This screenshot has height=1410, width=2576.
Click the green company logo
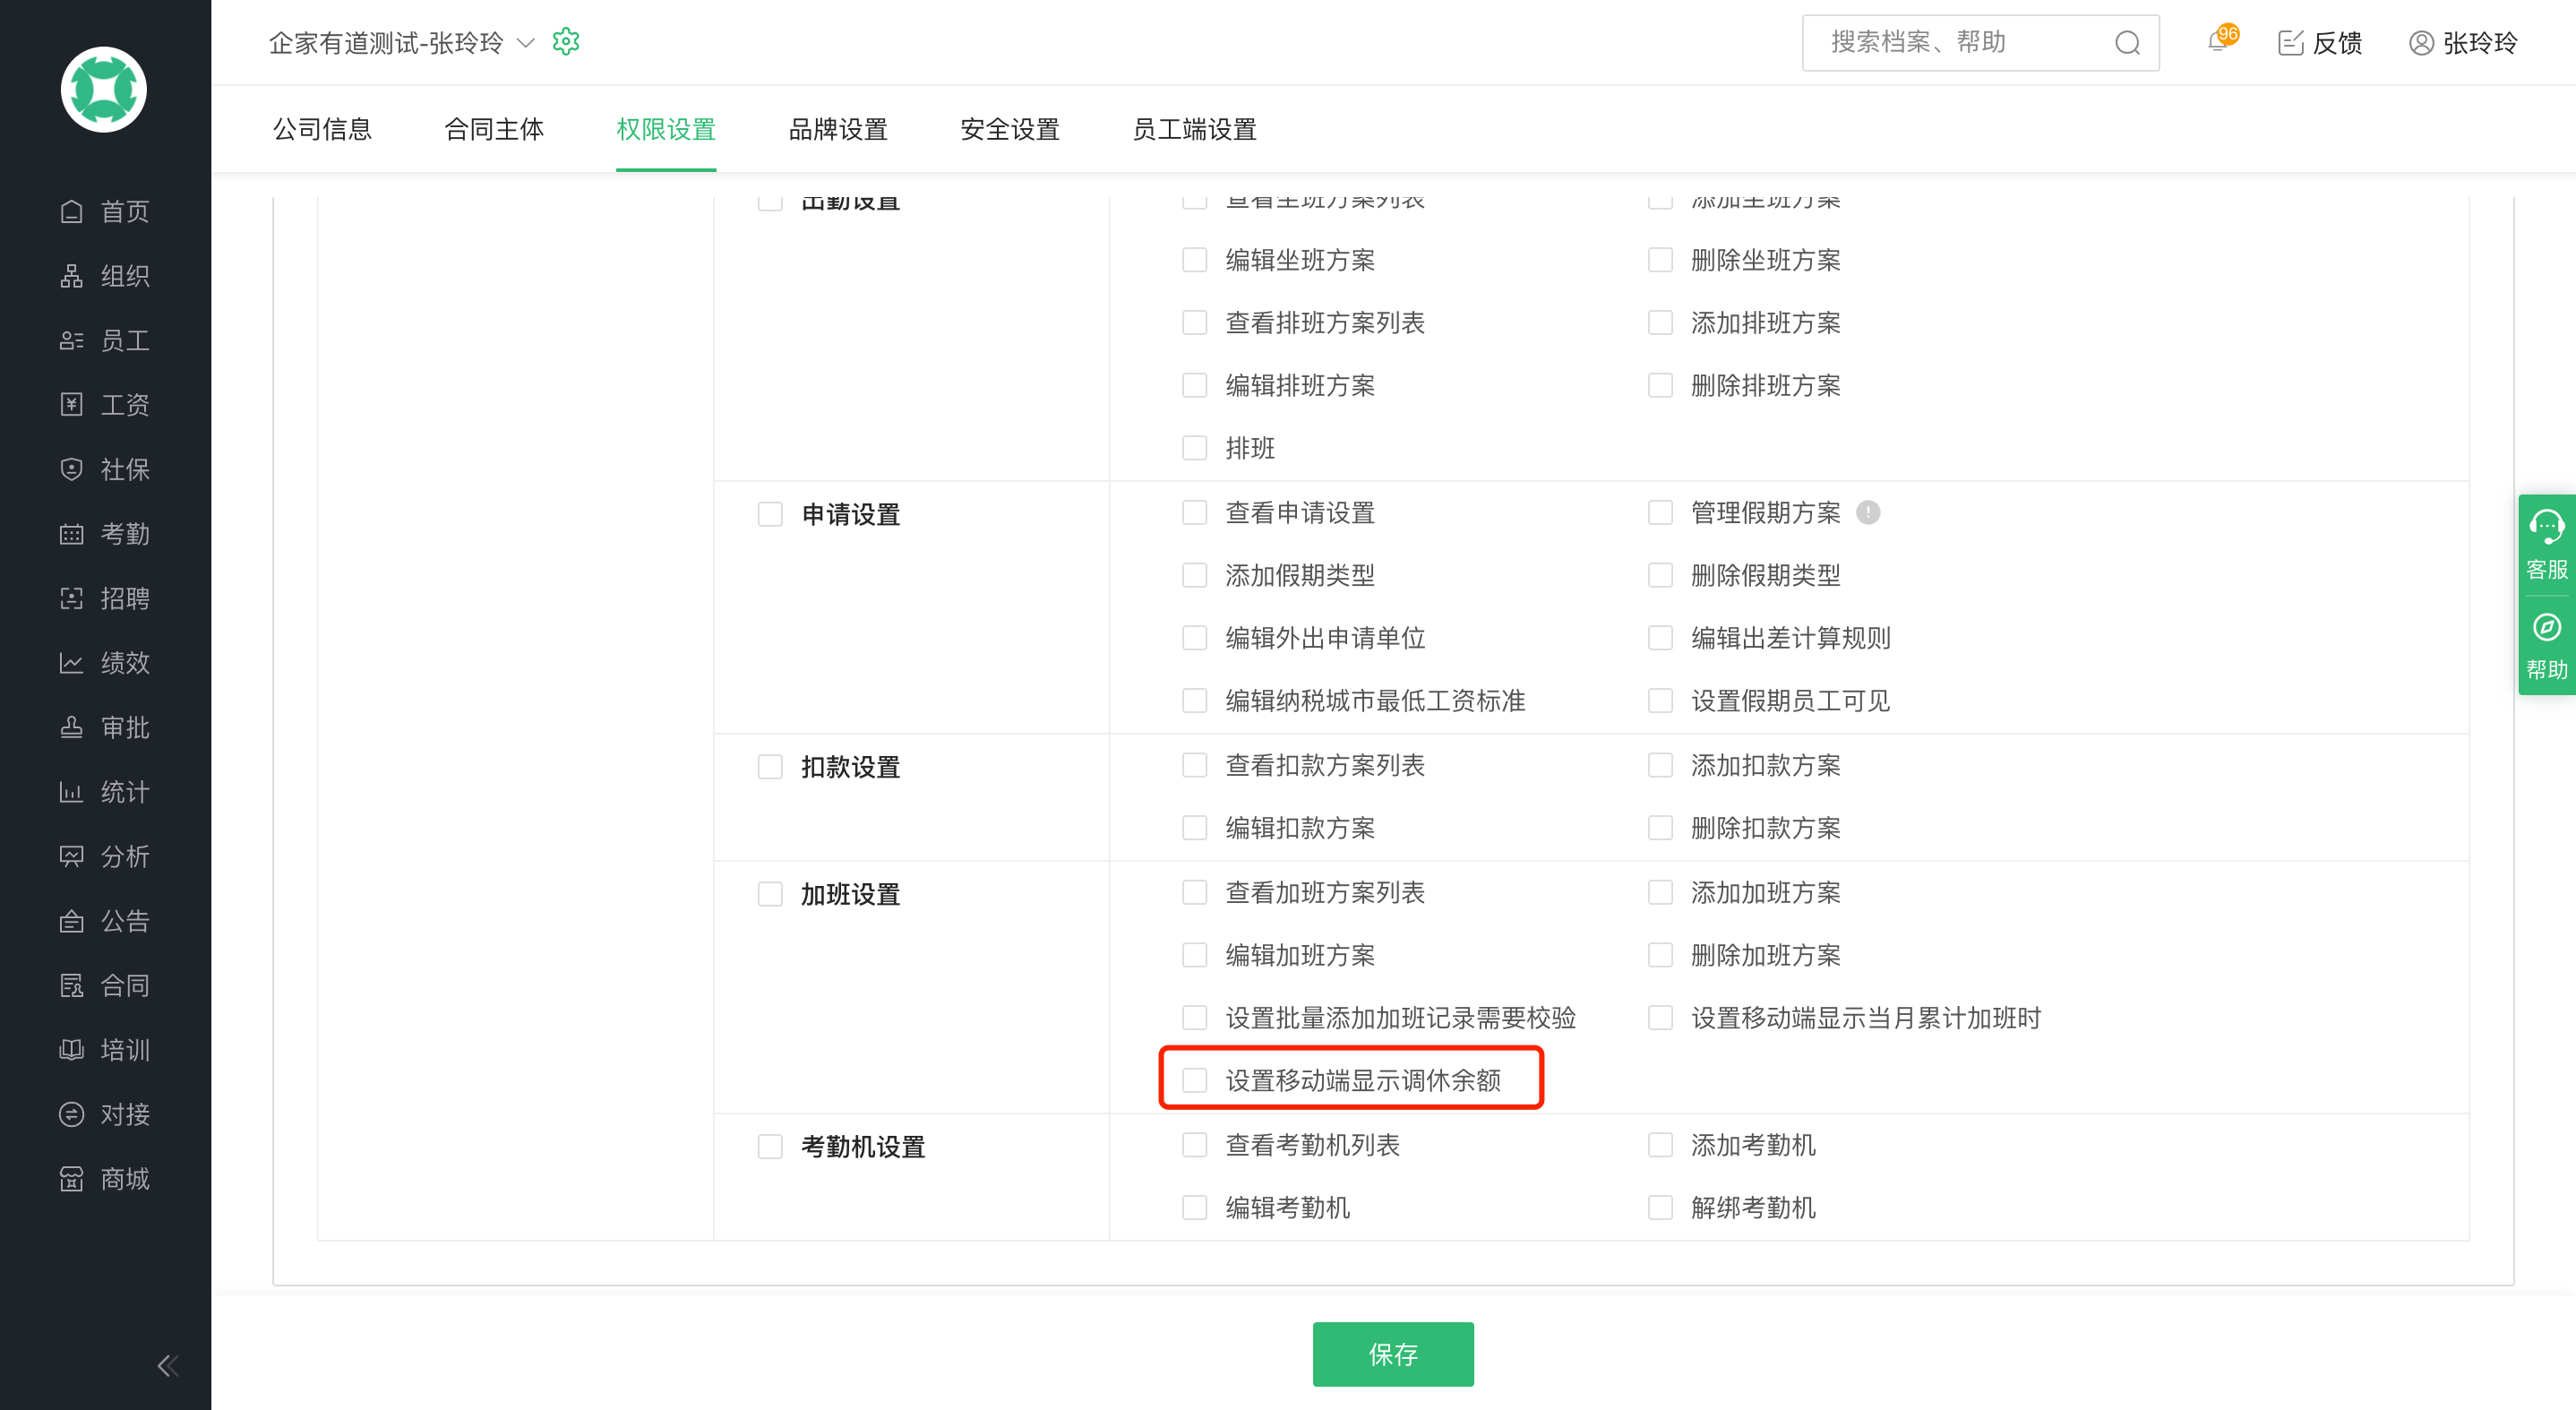tap(104, 89)
